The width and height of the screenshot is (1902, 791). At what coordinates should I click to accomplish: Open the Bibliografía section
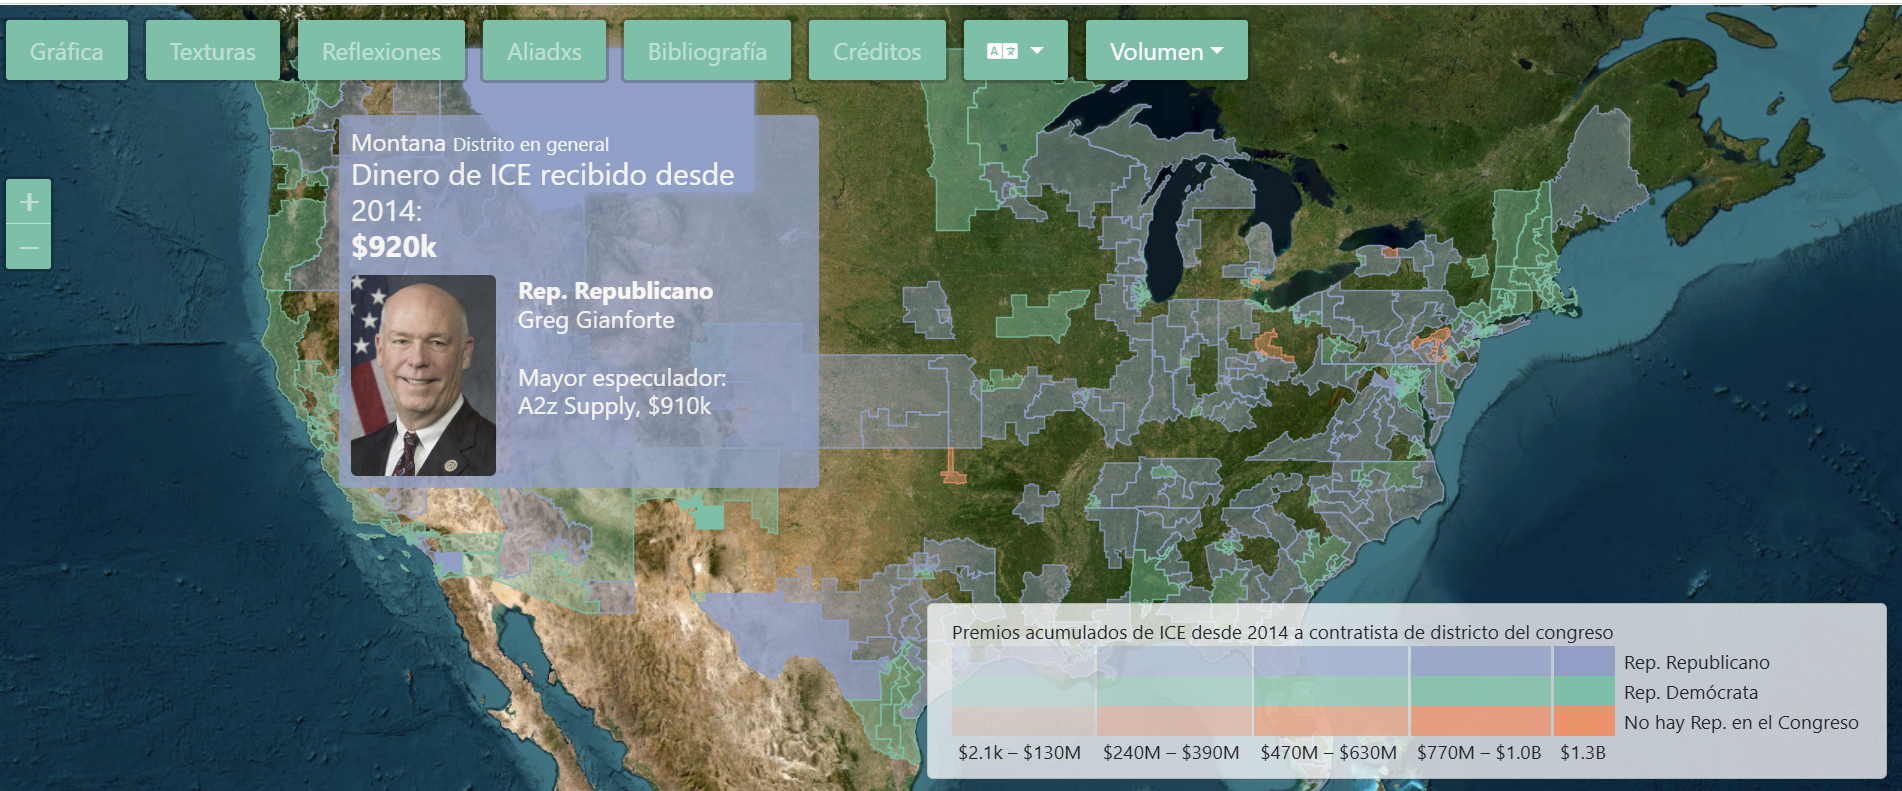707,51
